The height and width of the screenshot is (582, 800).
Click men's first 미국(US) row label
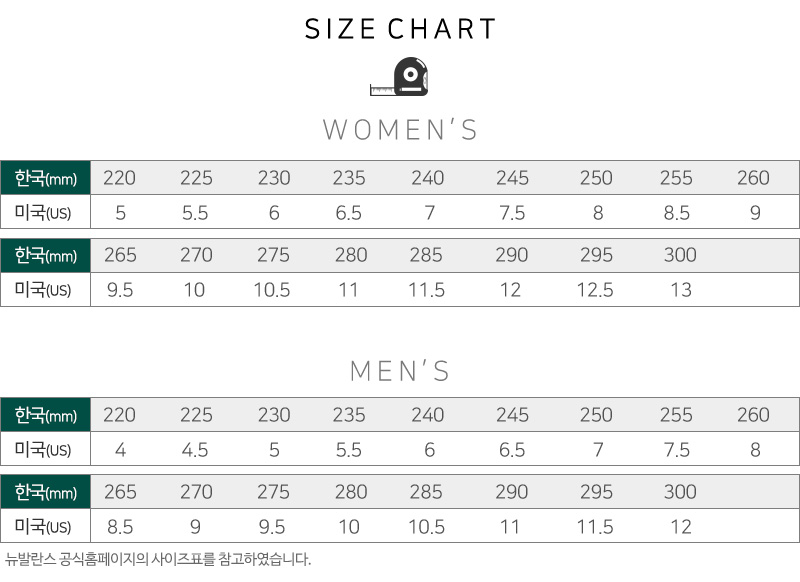pyautogui.click(x=43, y=449)
